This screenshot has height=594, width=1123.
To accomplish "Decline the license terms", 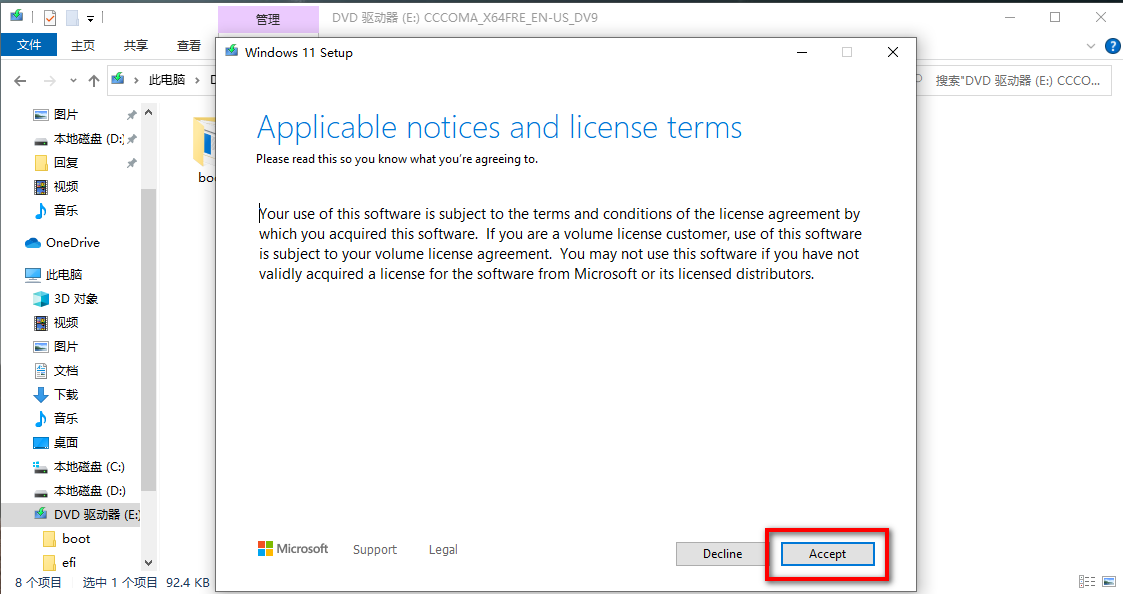I will pos(722,554).
